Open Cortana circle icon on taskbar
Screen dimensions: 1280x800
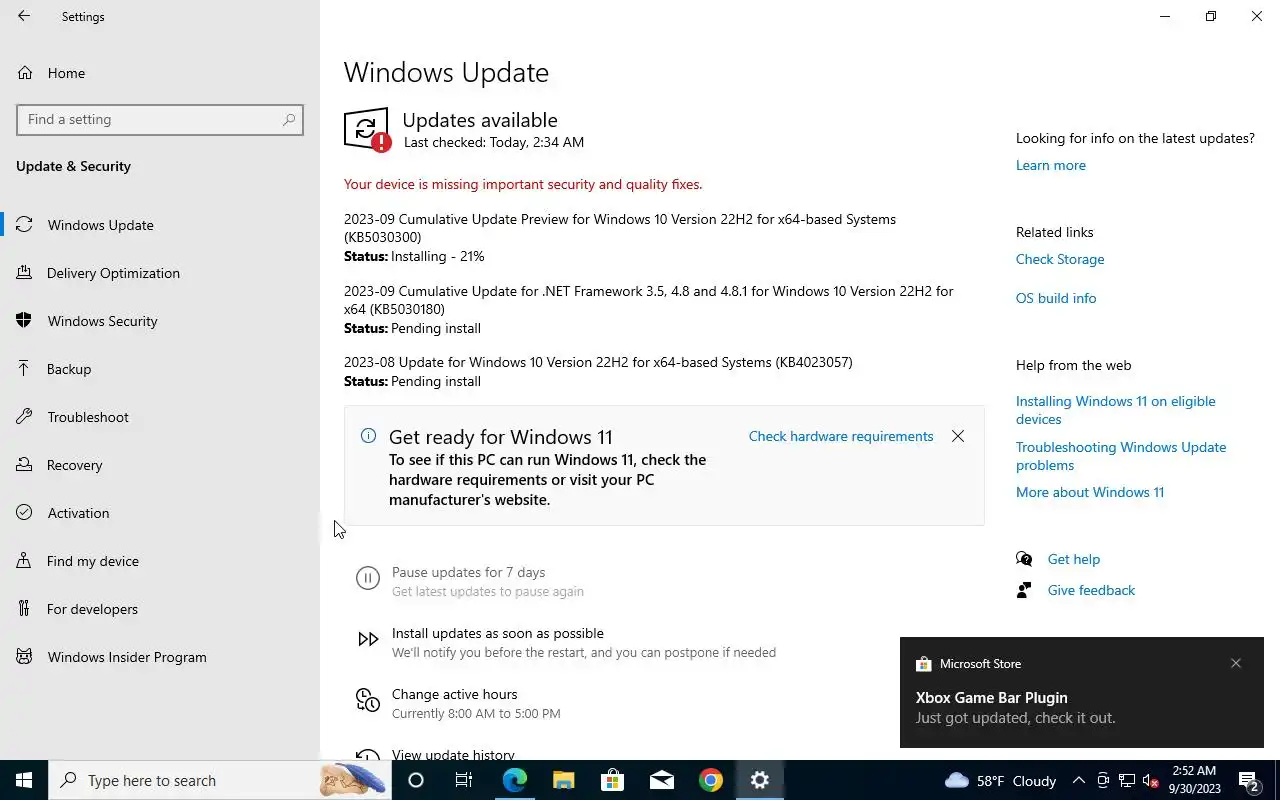click(x=416, y=780)
